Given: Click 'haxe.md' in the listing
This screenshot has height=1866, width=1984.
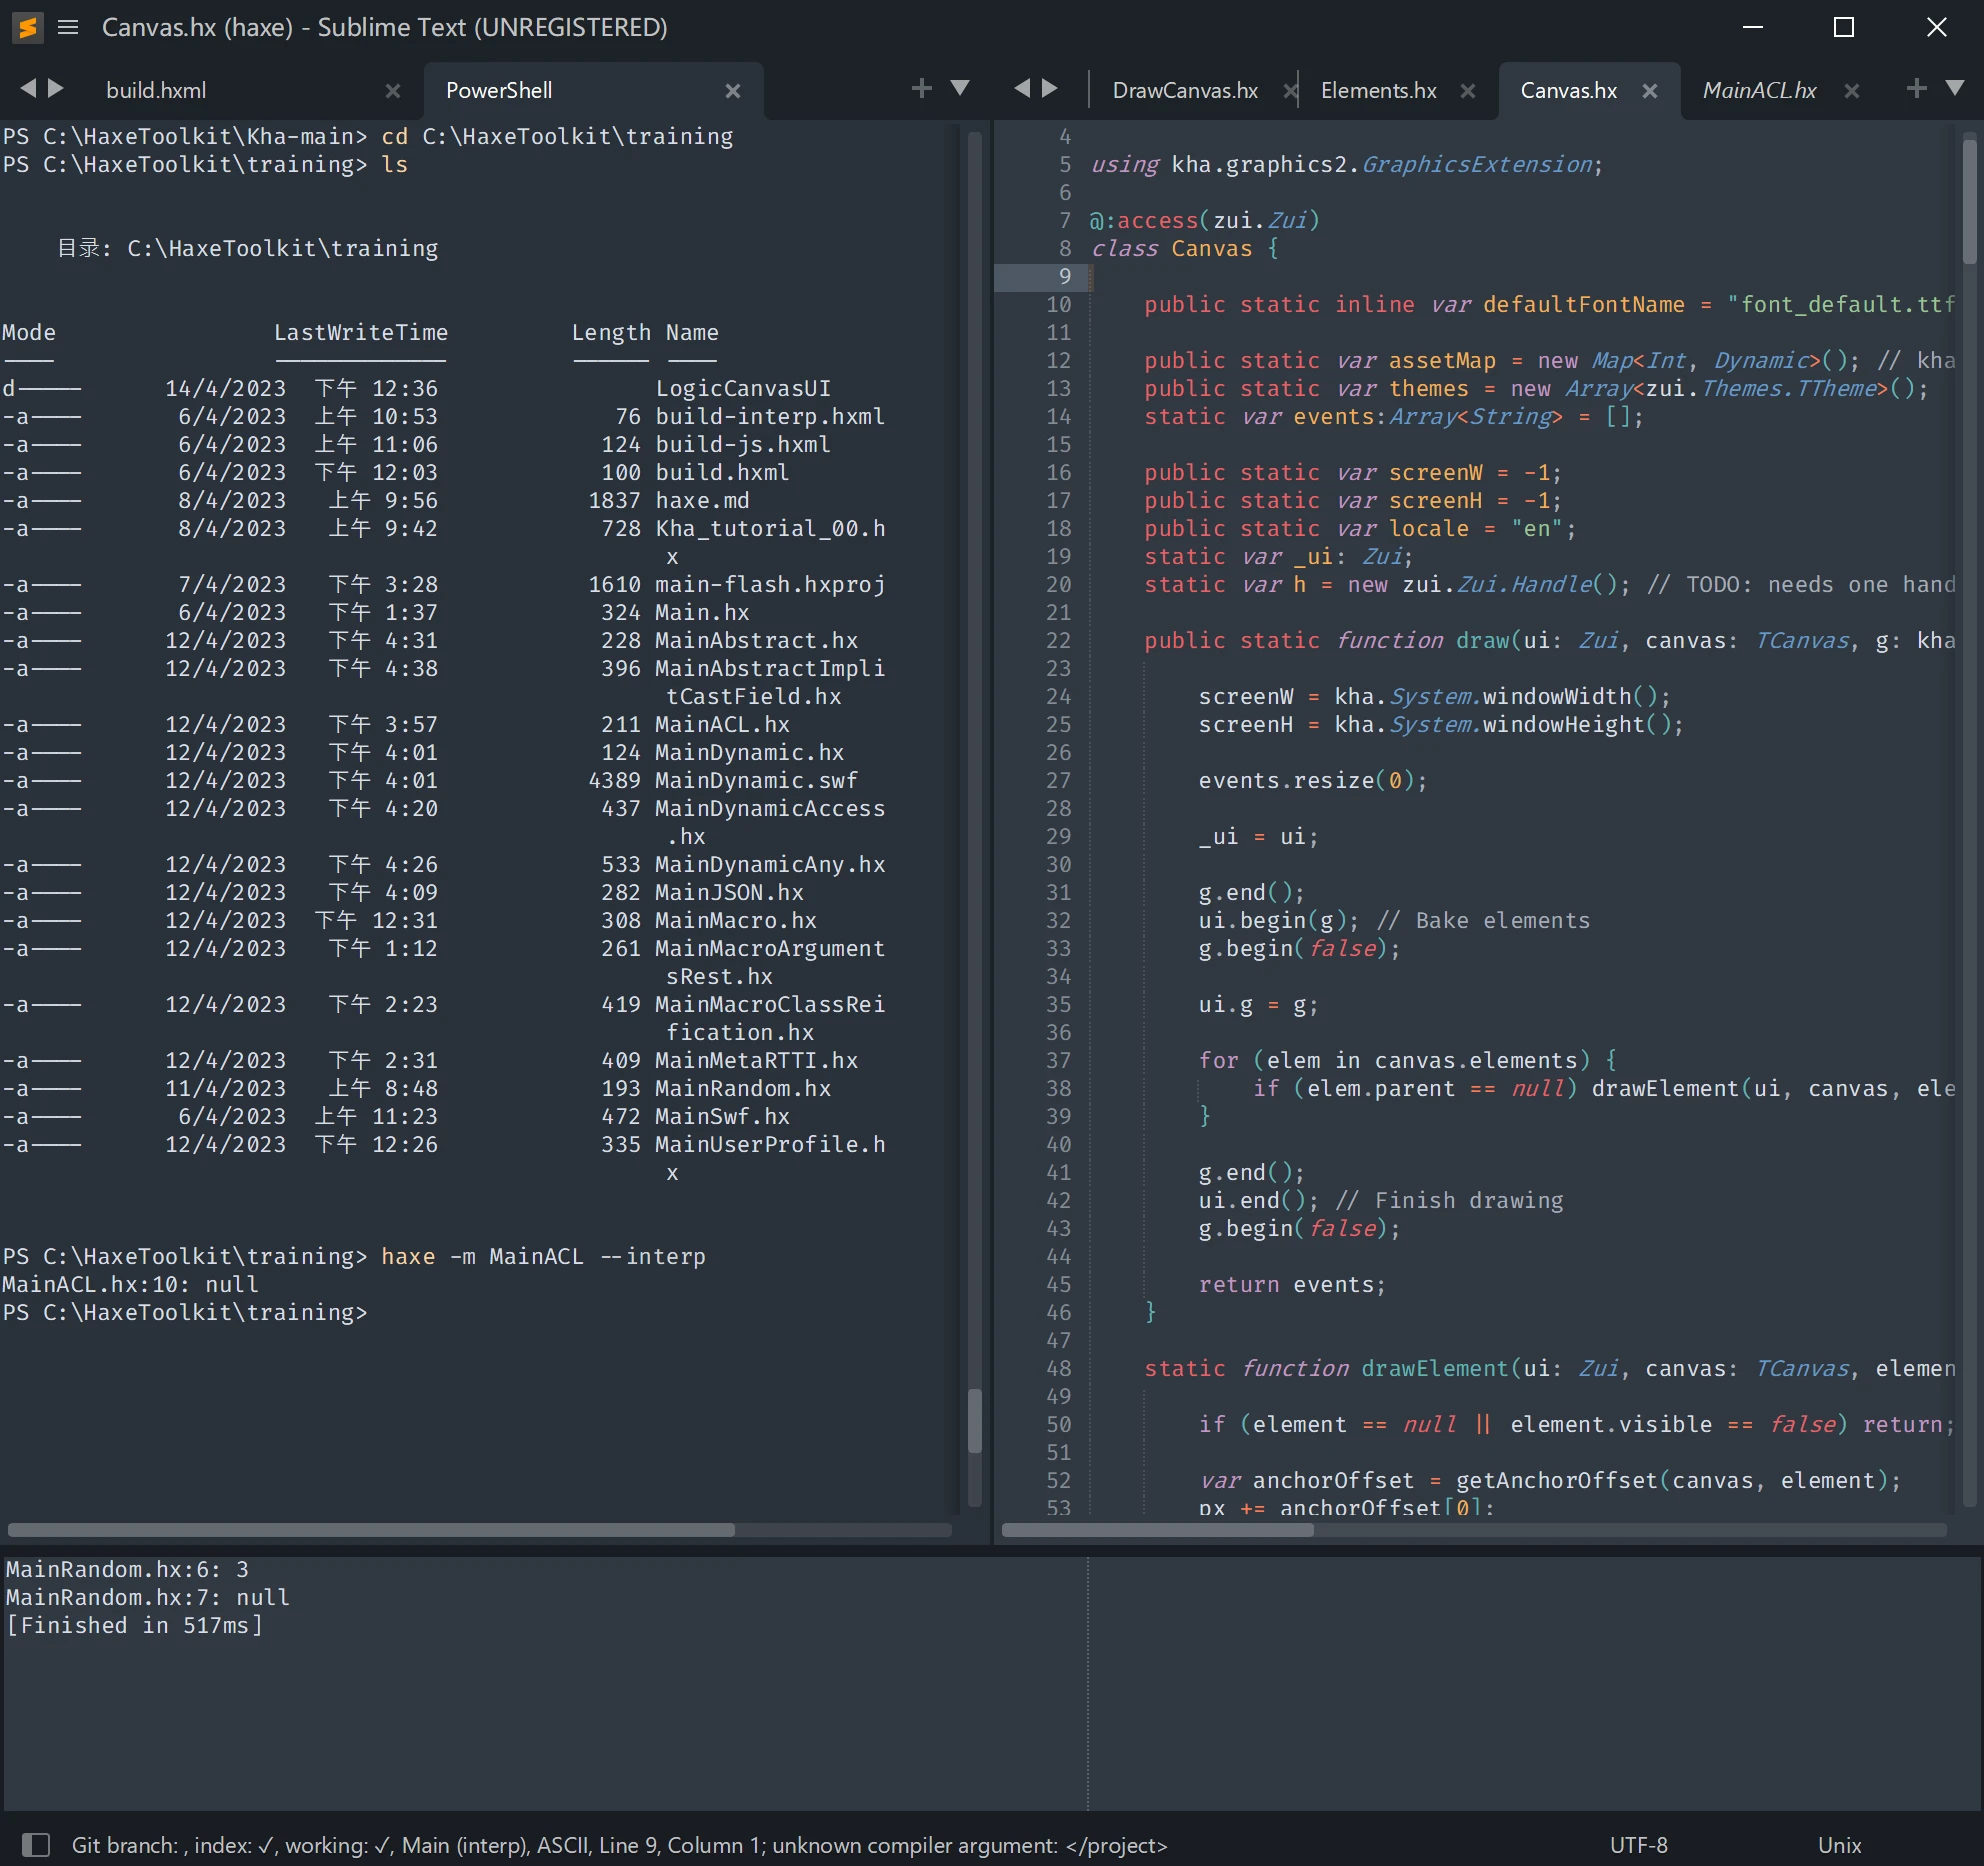Looking at the screenshot, I should coord(702,500).
